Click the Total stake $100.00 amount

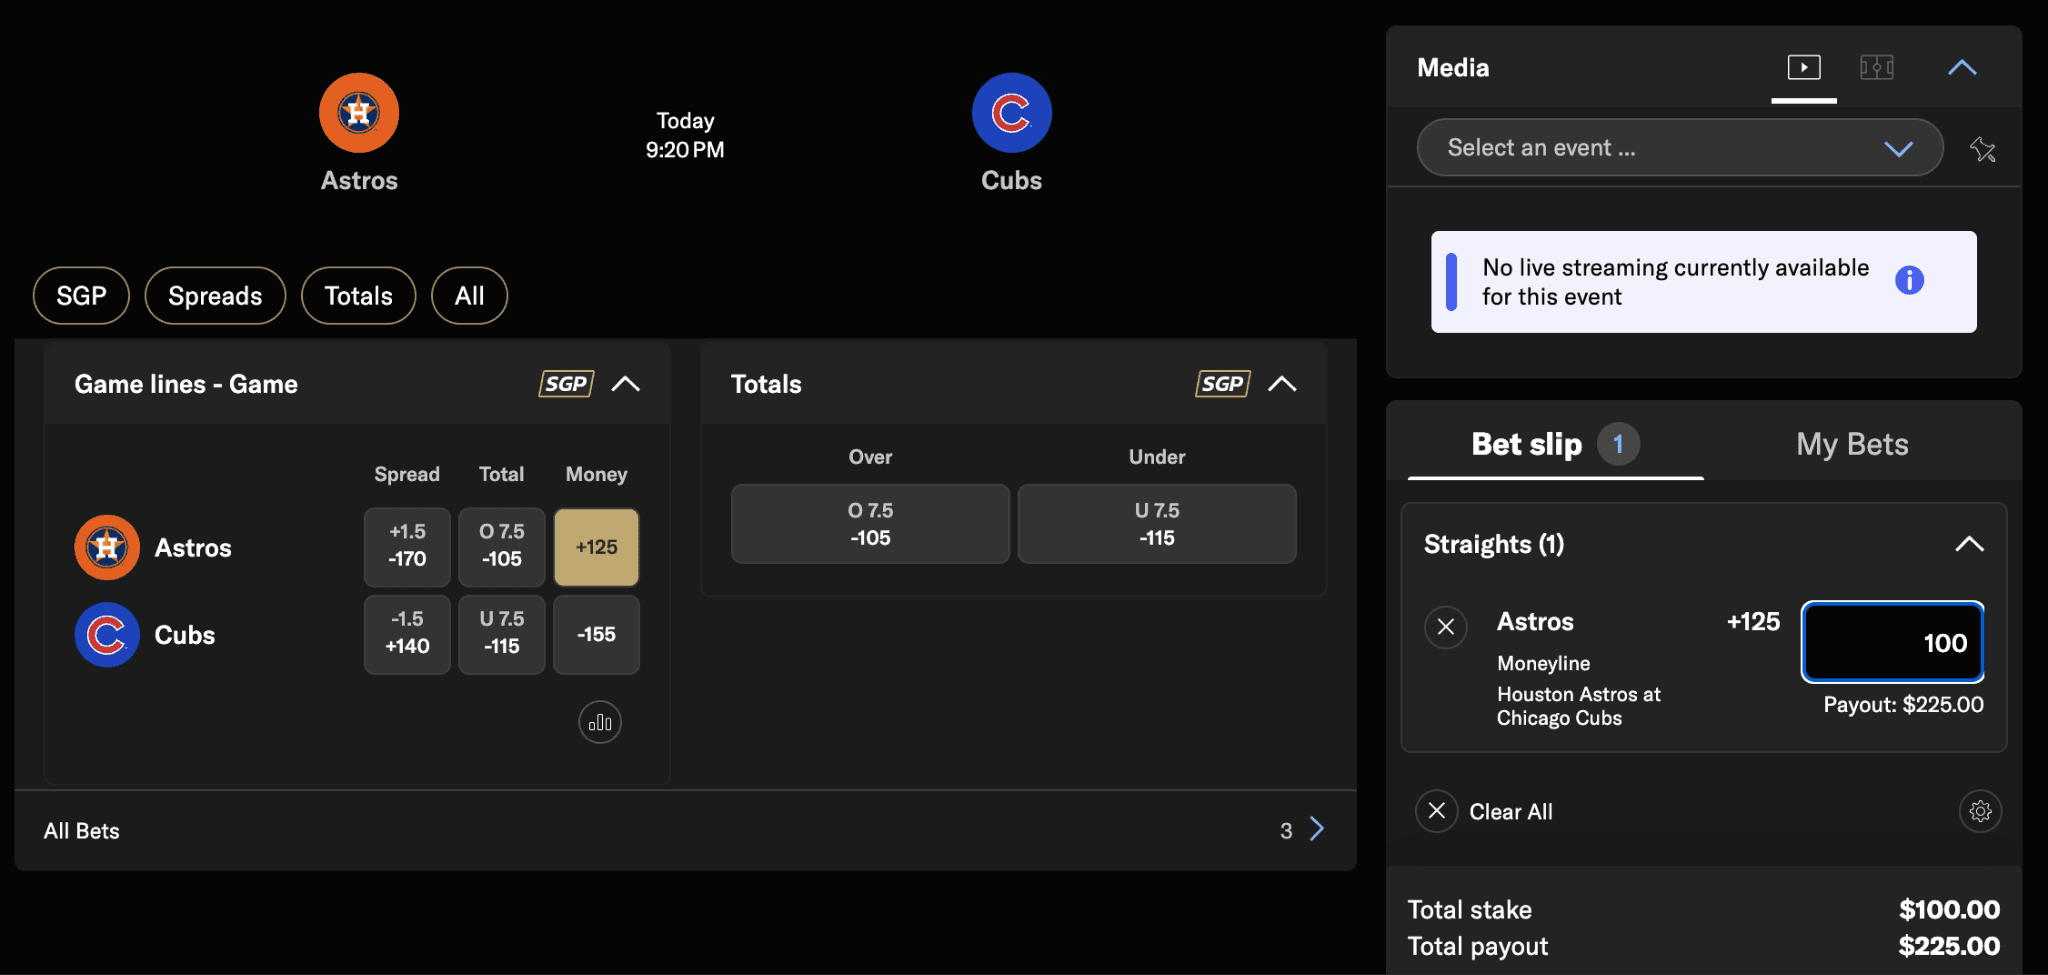(x=1949, y=910)
